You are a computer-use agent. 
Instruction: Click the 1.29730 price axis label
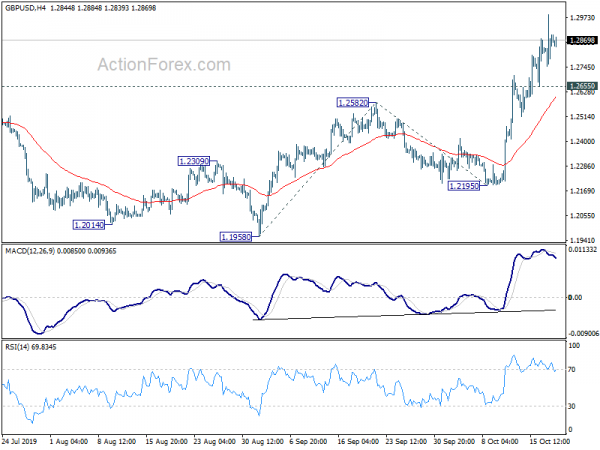click(x=582, y=18)
